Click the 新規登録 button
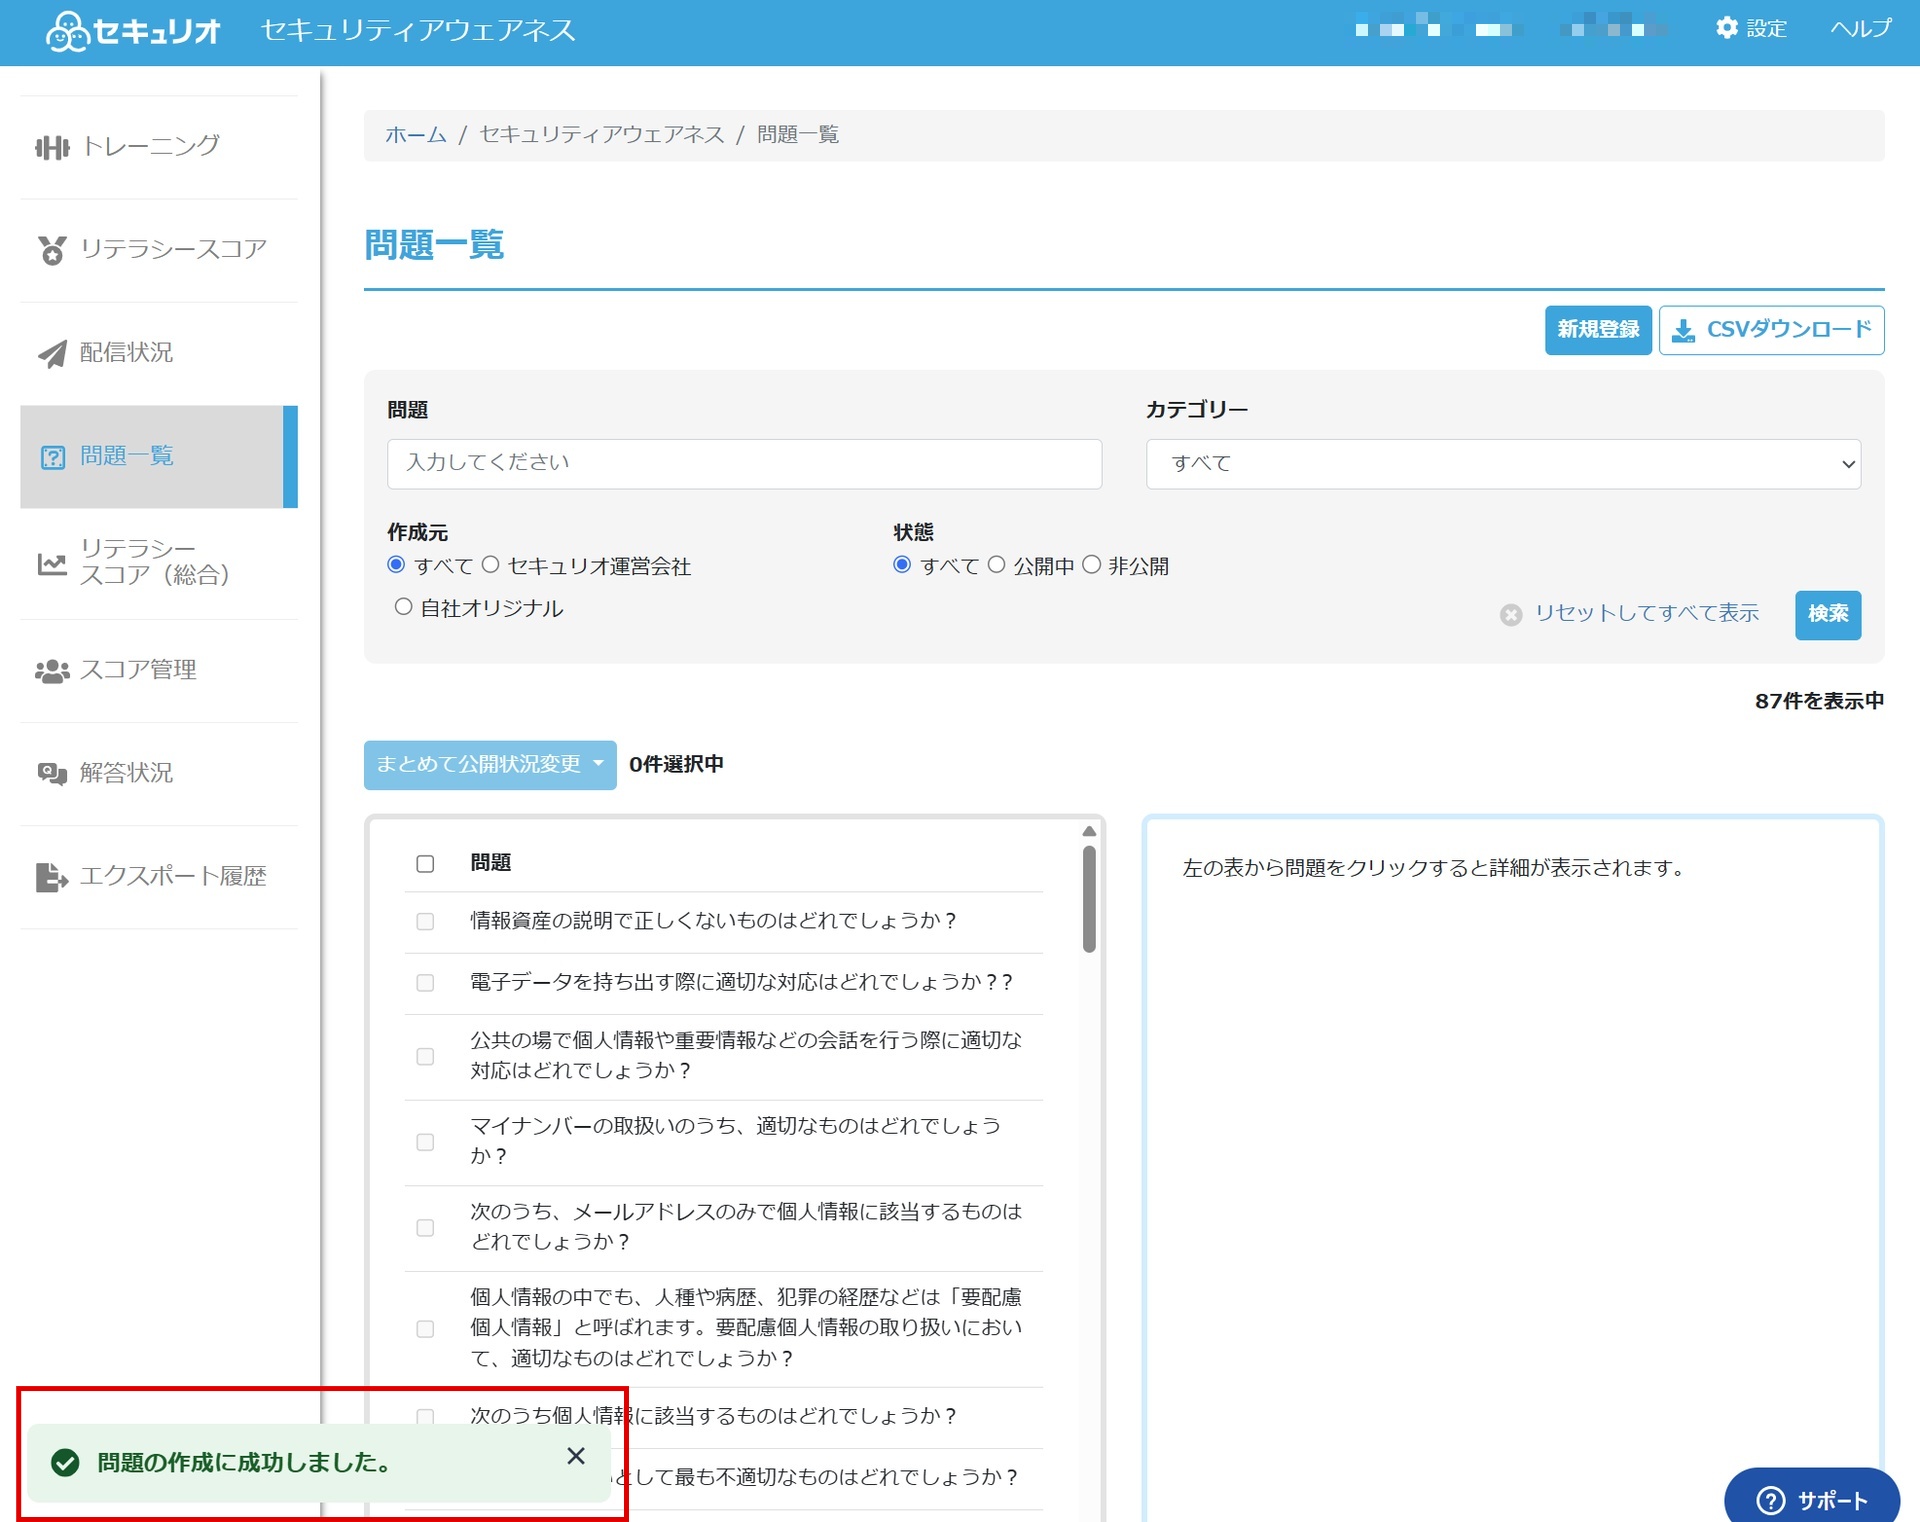The height and width of the screenshot is (1522, 1920). [1598, 330]
